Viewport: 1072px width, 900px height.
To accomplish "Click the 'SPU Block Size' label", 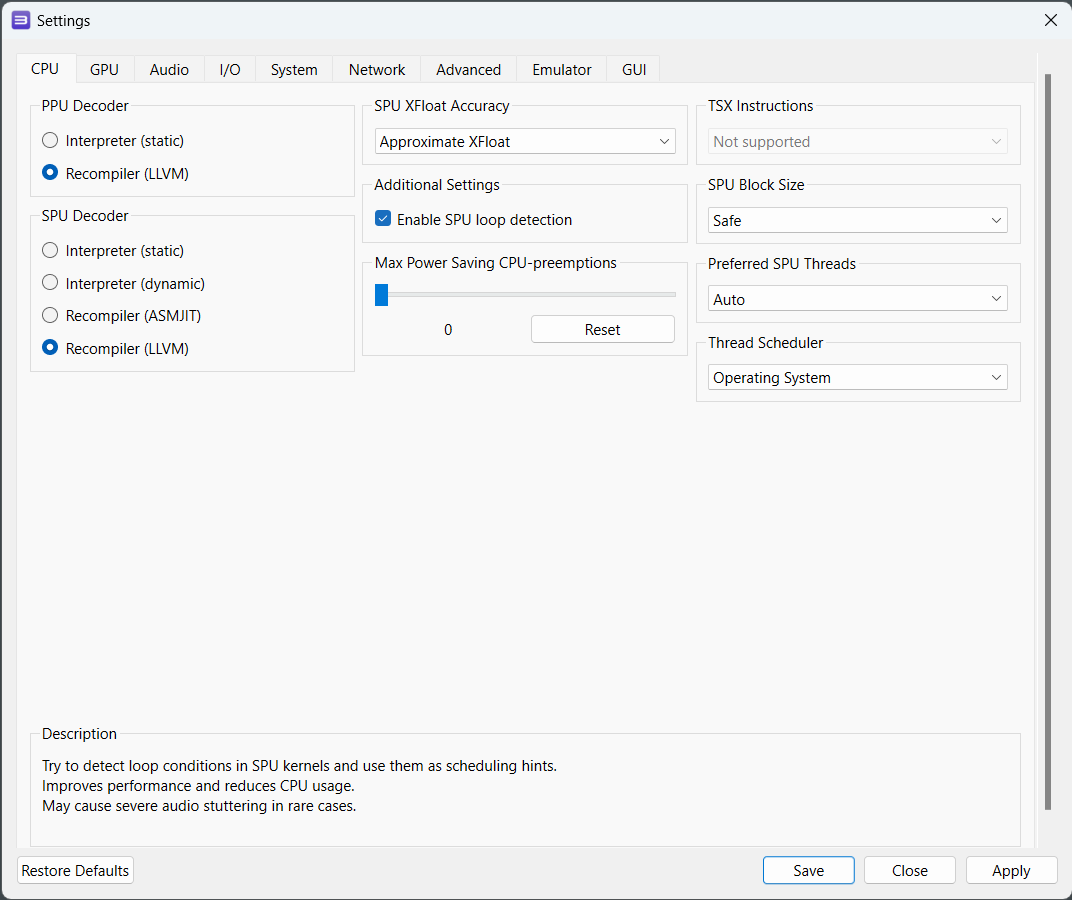I will tap(756, 185).
